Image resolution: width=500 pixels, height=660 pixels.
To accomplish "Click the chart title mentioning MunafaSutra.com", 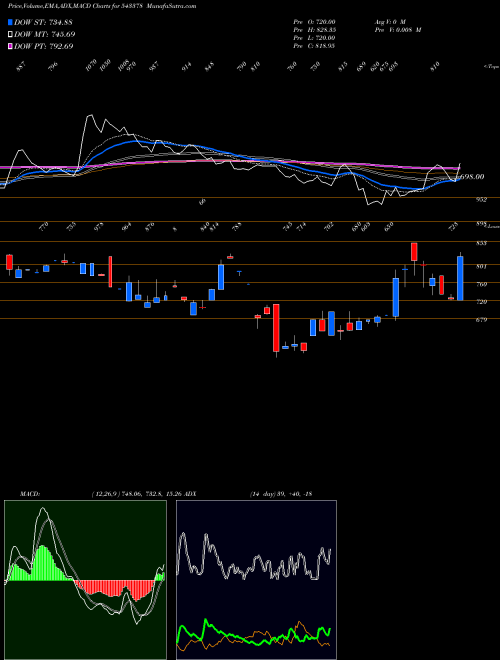I will [102, 6].
